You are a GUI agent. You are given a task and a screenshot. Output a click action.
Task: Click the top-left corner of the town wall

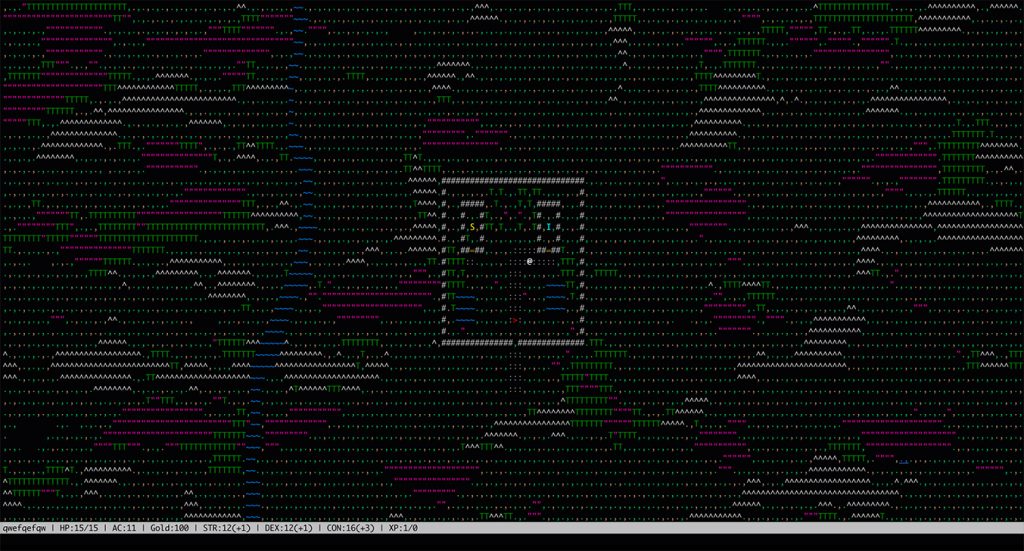click(444, 180)
